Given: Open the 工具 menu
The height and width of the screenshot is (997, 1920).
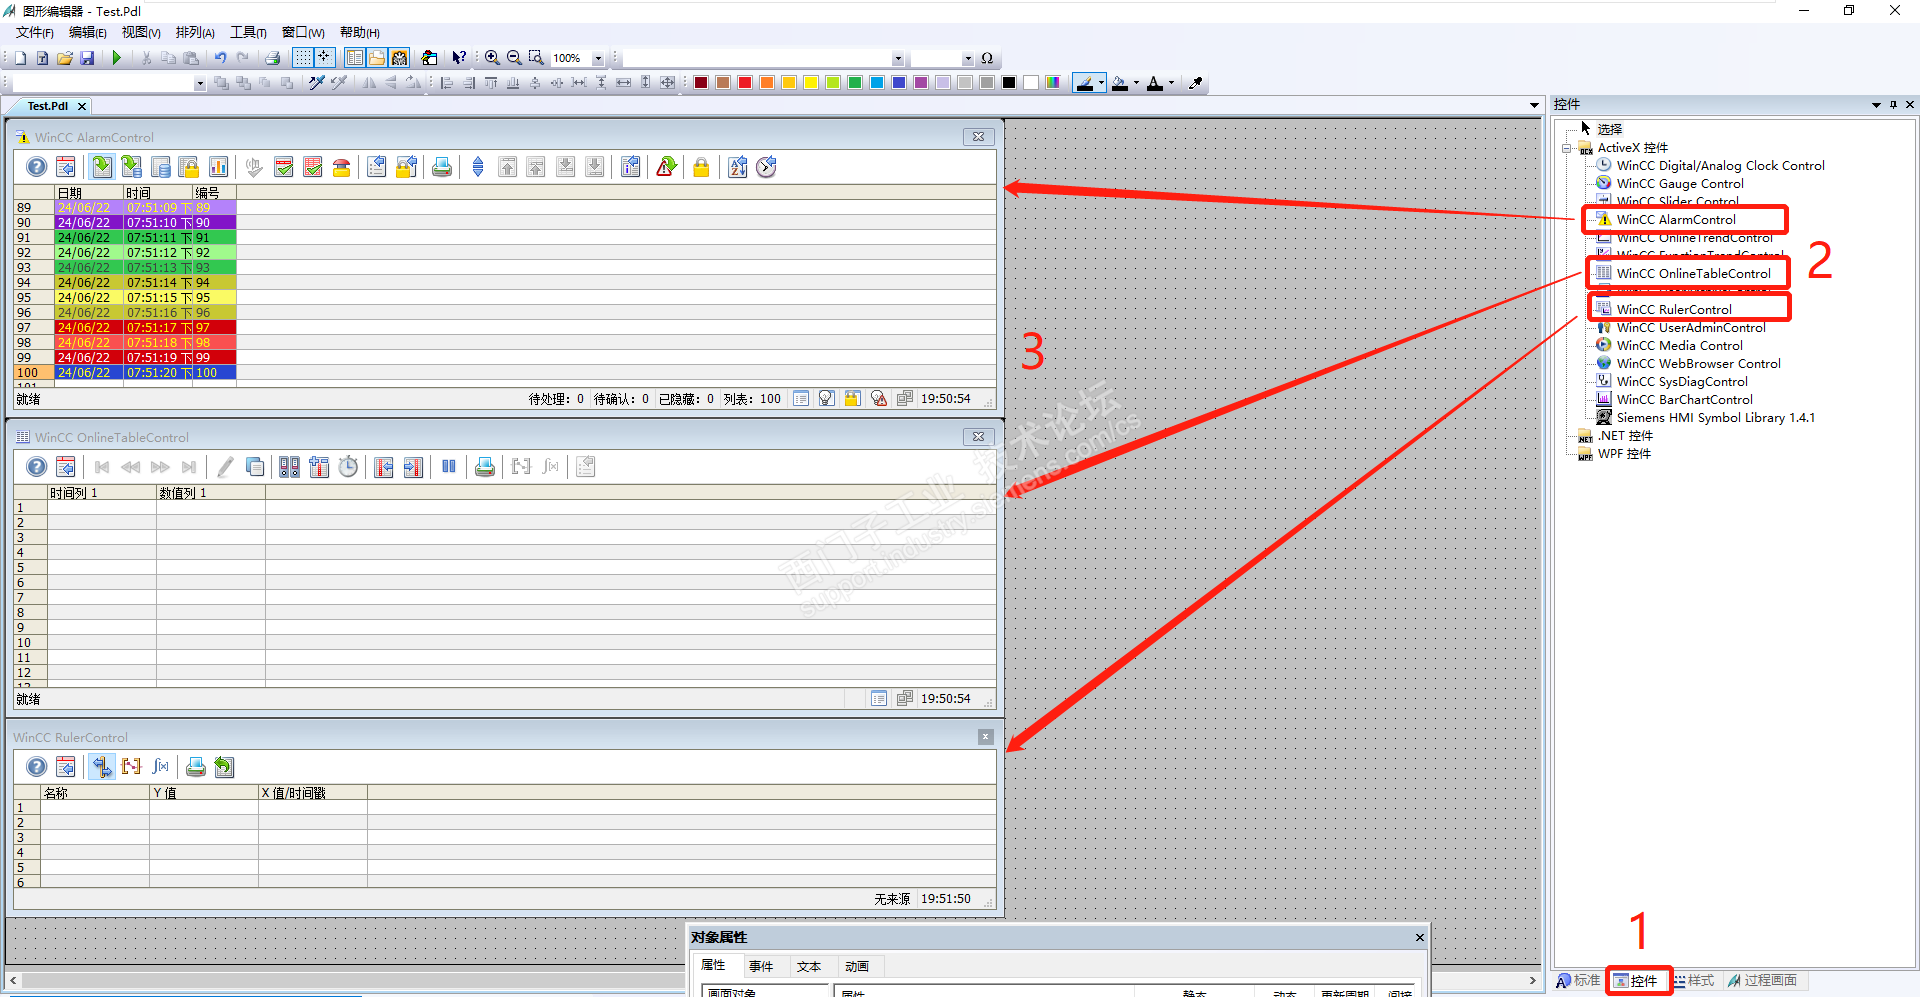Looking at the screenshot, I should tap(248, 33).
